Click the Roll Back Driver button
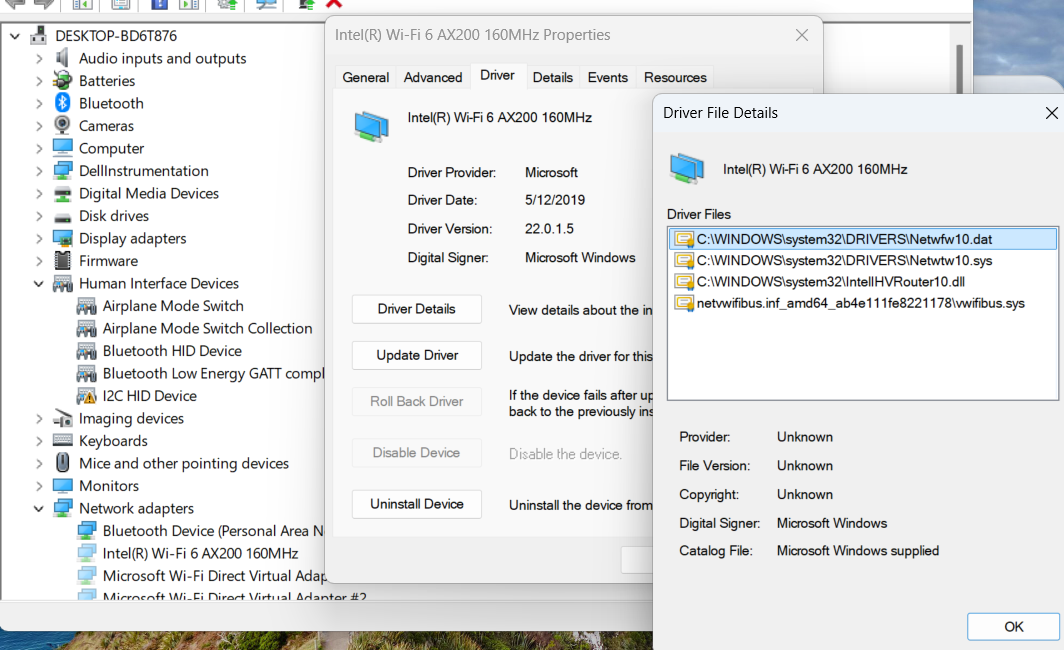 (x=417, y=401)
